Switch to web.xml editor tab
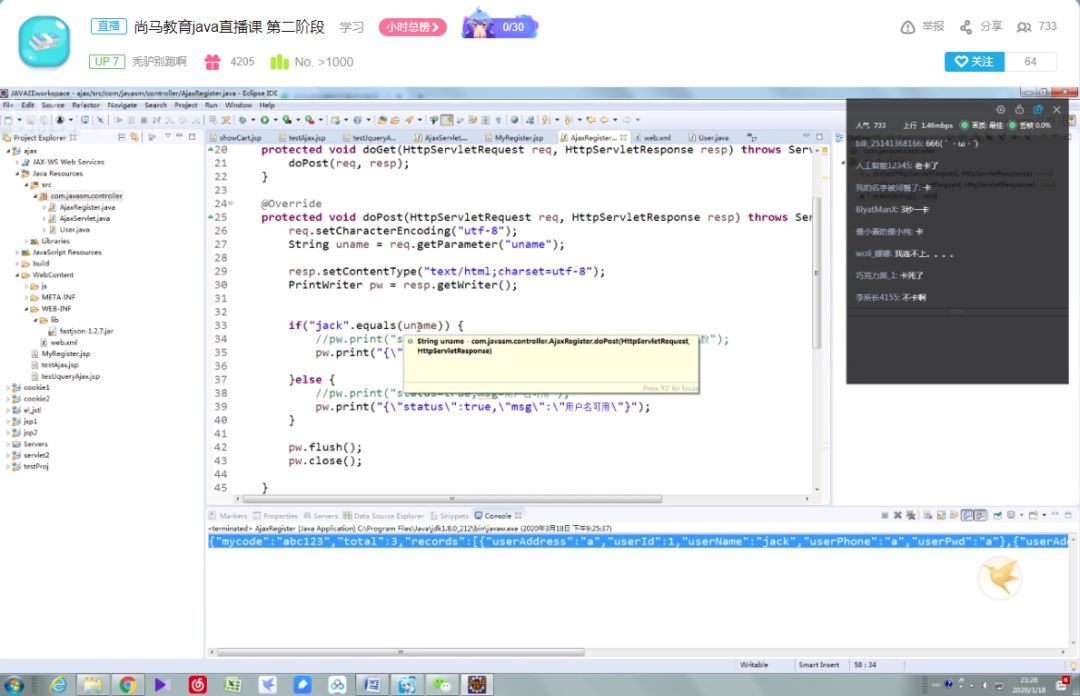 (652, 138)
